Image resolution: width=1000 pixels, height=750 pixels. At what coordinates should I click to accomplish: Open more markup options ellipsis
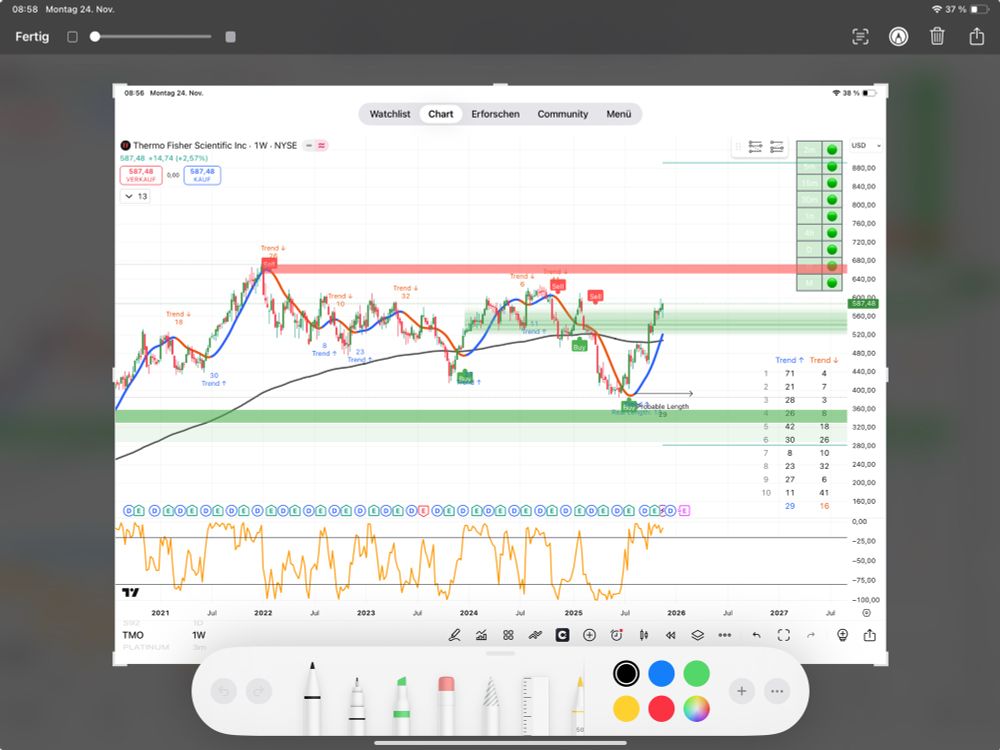[x=777, y=691]
